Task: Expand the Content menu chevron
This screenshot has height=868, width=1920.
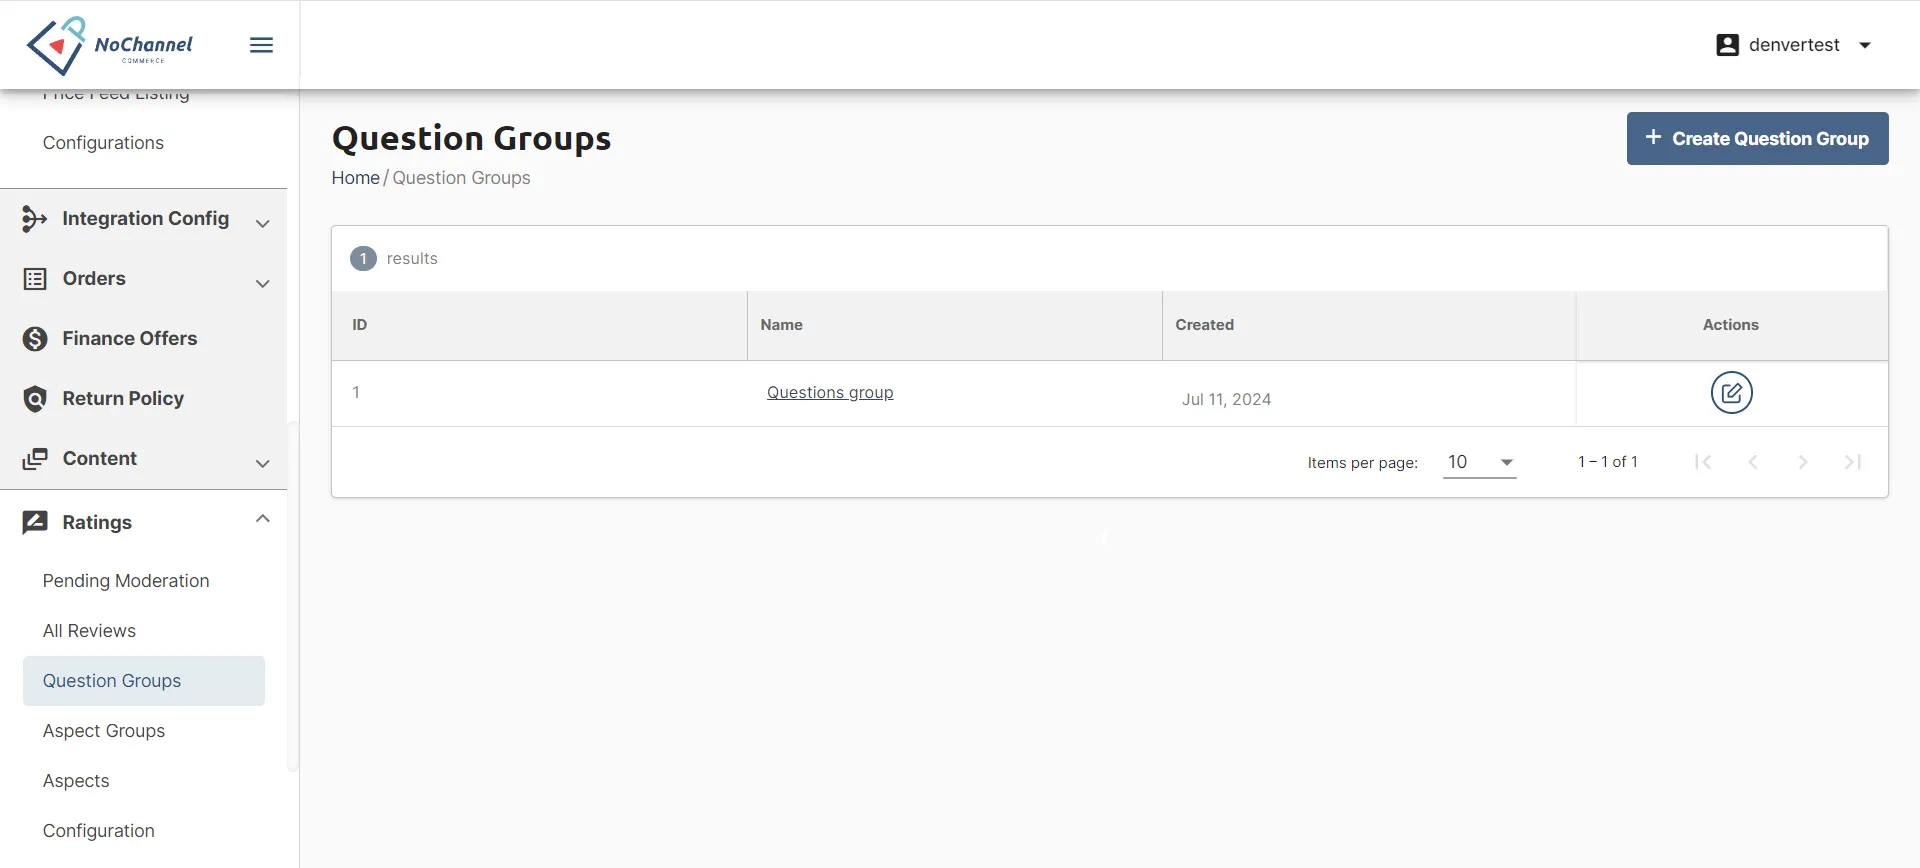Action: point(263,463)
